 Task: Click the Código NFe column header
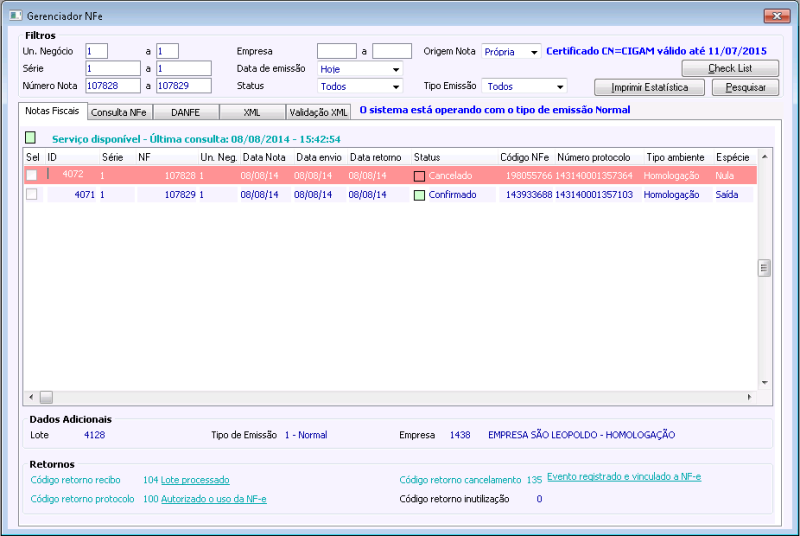[x=524, y=157]
